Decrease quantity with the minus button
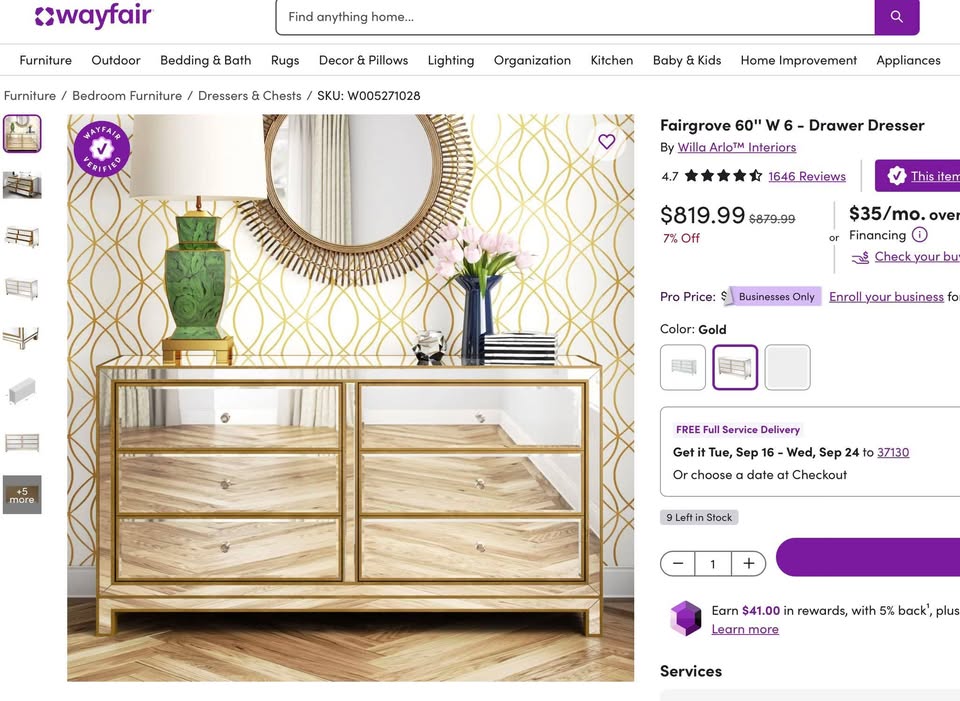Screen dimensions: 960x701 (x=678, y=563)
